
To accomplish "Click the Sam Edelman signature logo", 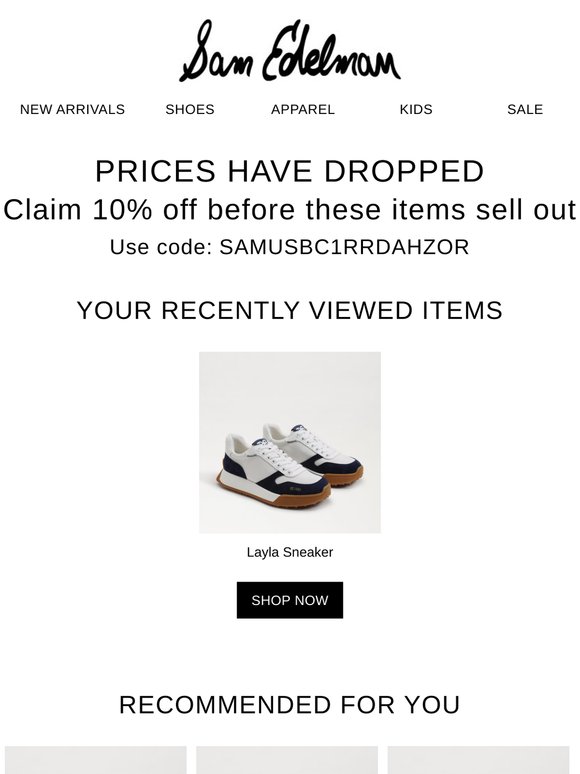I will coord(290,50).
